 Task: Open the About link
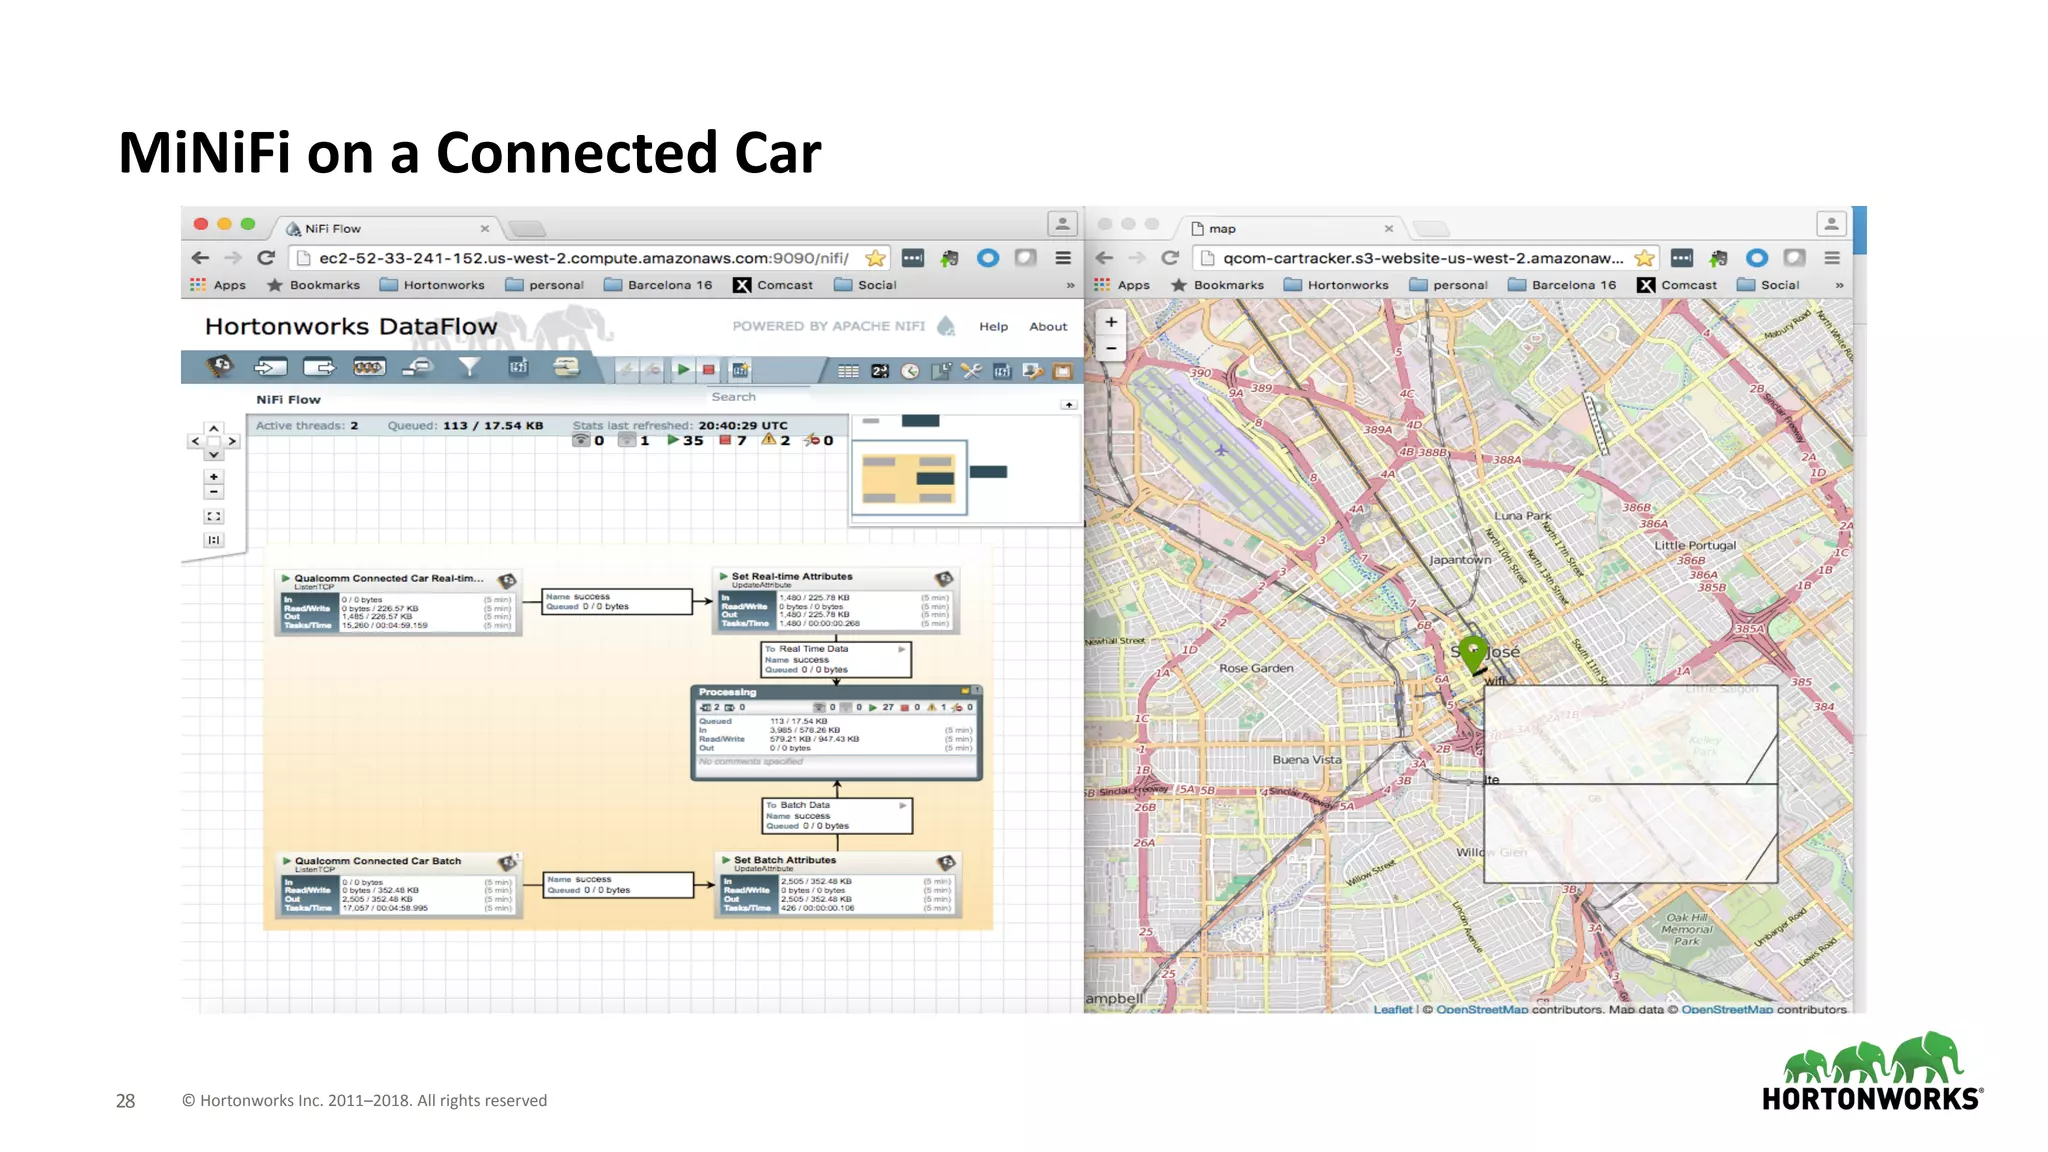[x=1048, y=327]
